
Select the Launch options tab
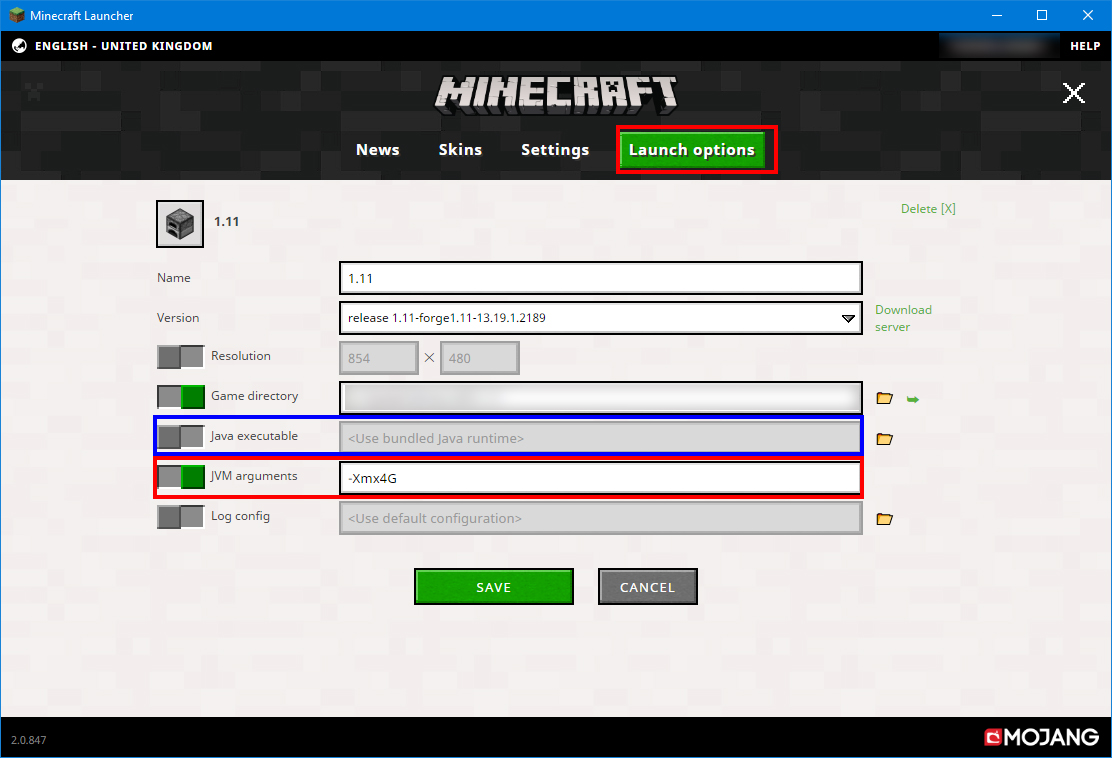[x=692, y=150]
